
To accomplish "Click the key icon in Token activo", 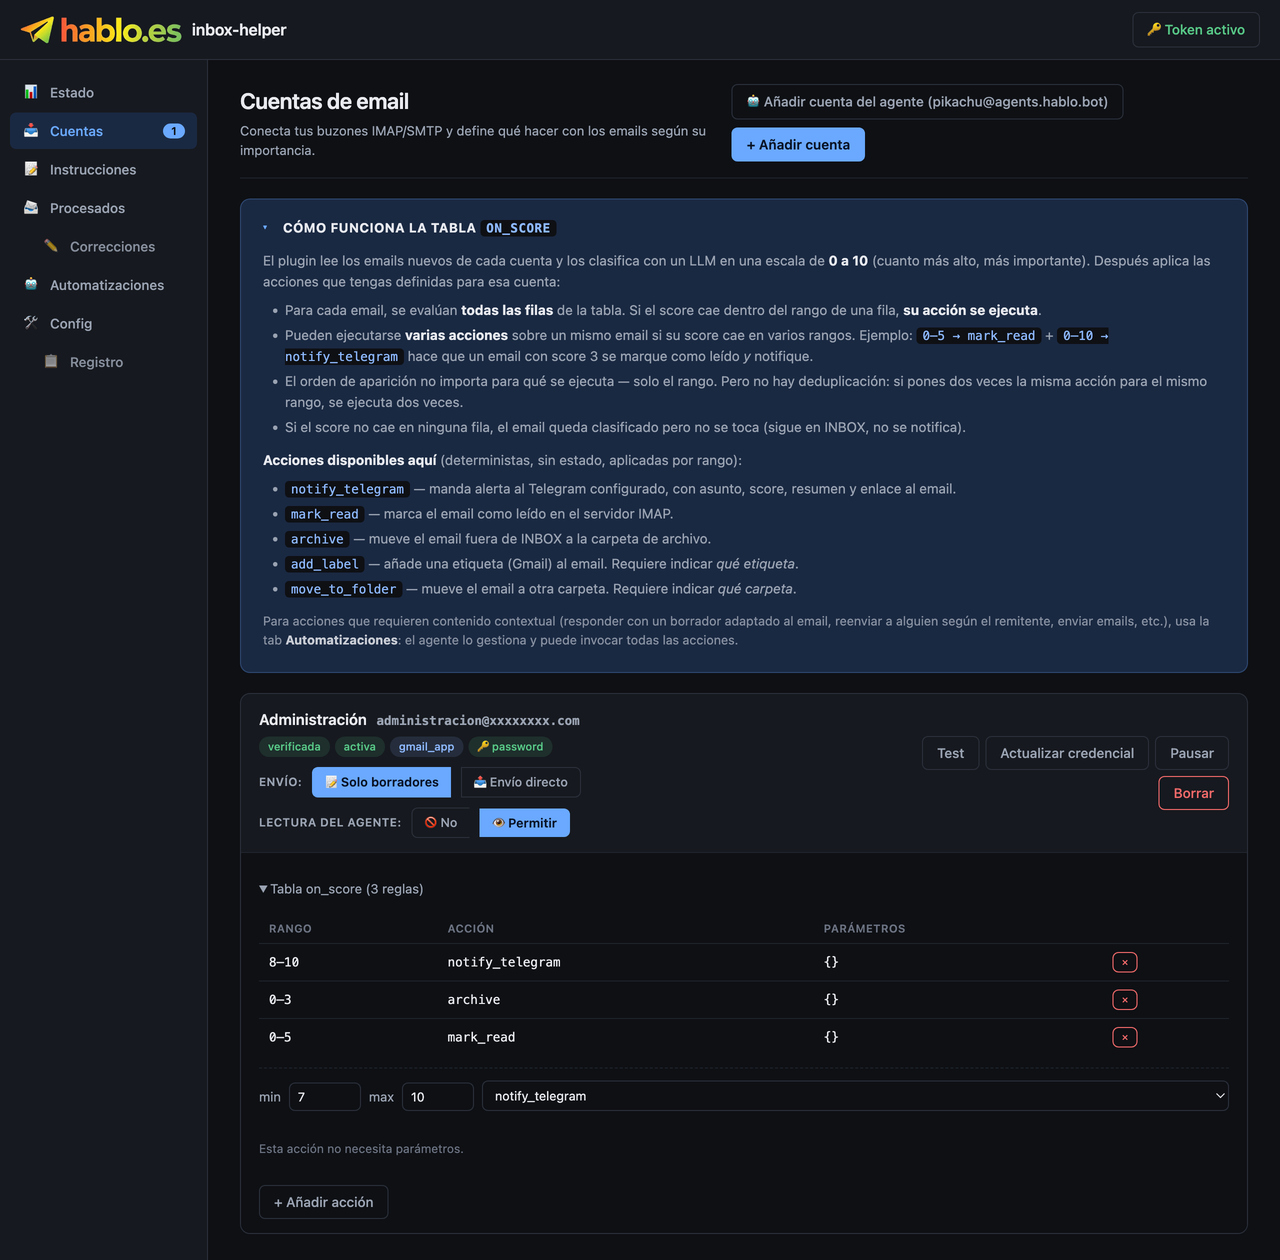I will tap(1154, 30).
